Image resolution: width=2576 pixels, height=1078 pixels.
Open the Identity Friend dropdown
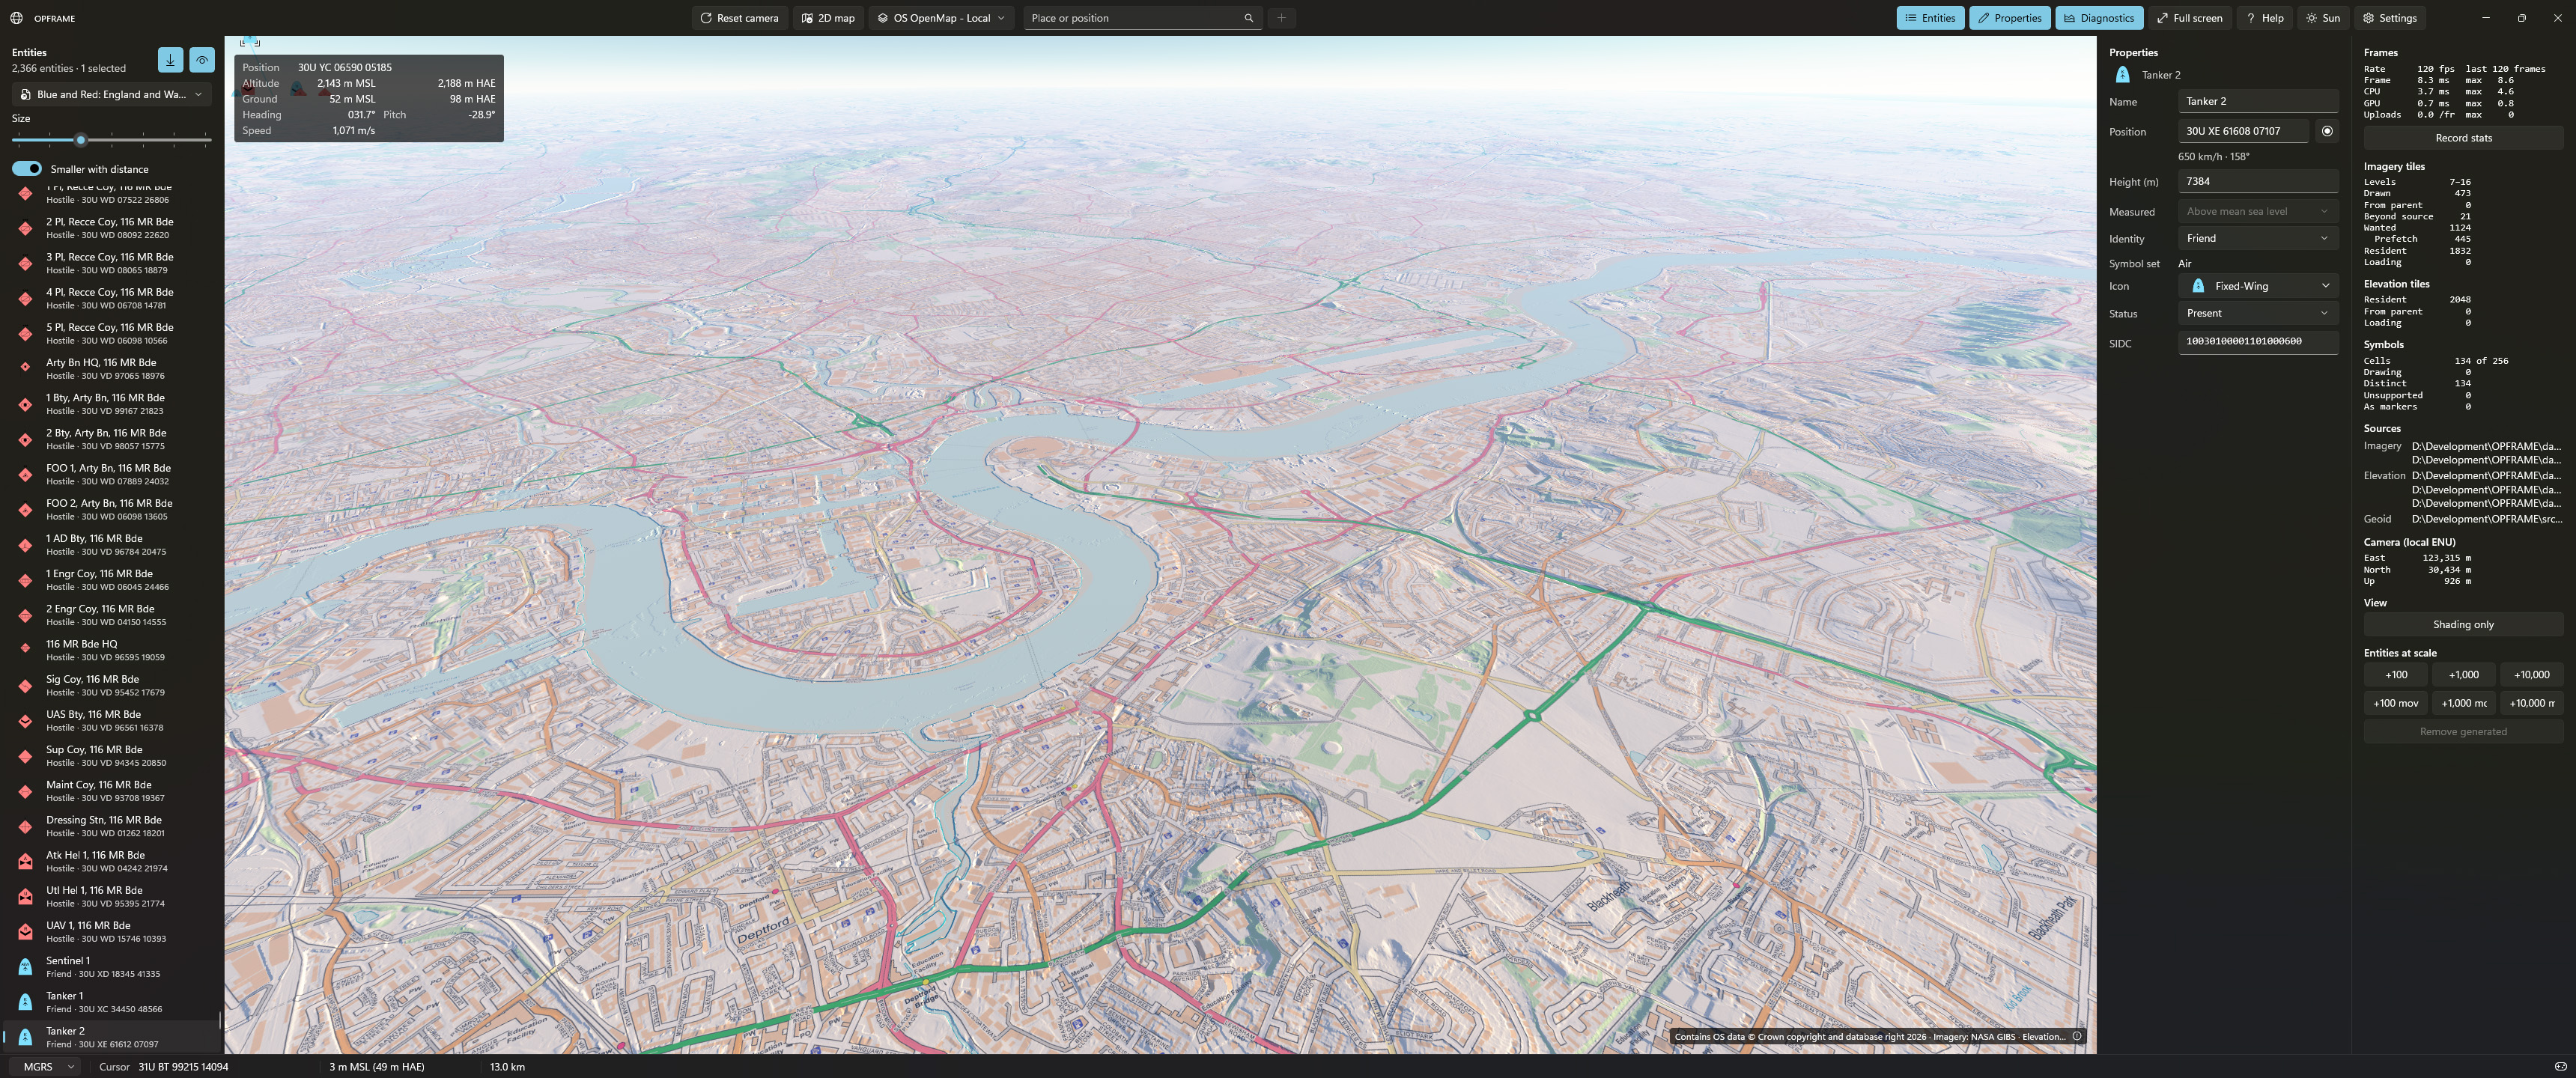pyautogui.click(x=2258, y=239)
